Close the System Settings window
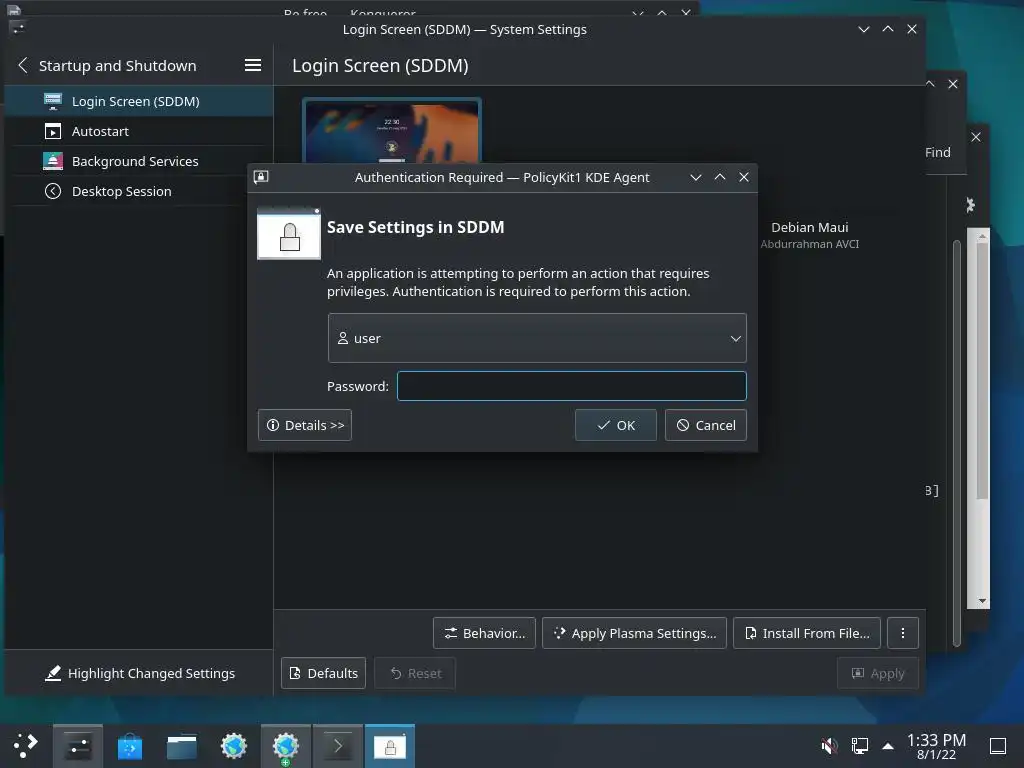The height and width of the screenshot is (768, 1024). coord(912,29)
